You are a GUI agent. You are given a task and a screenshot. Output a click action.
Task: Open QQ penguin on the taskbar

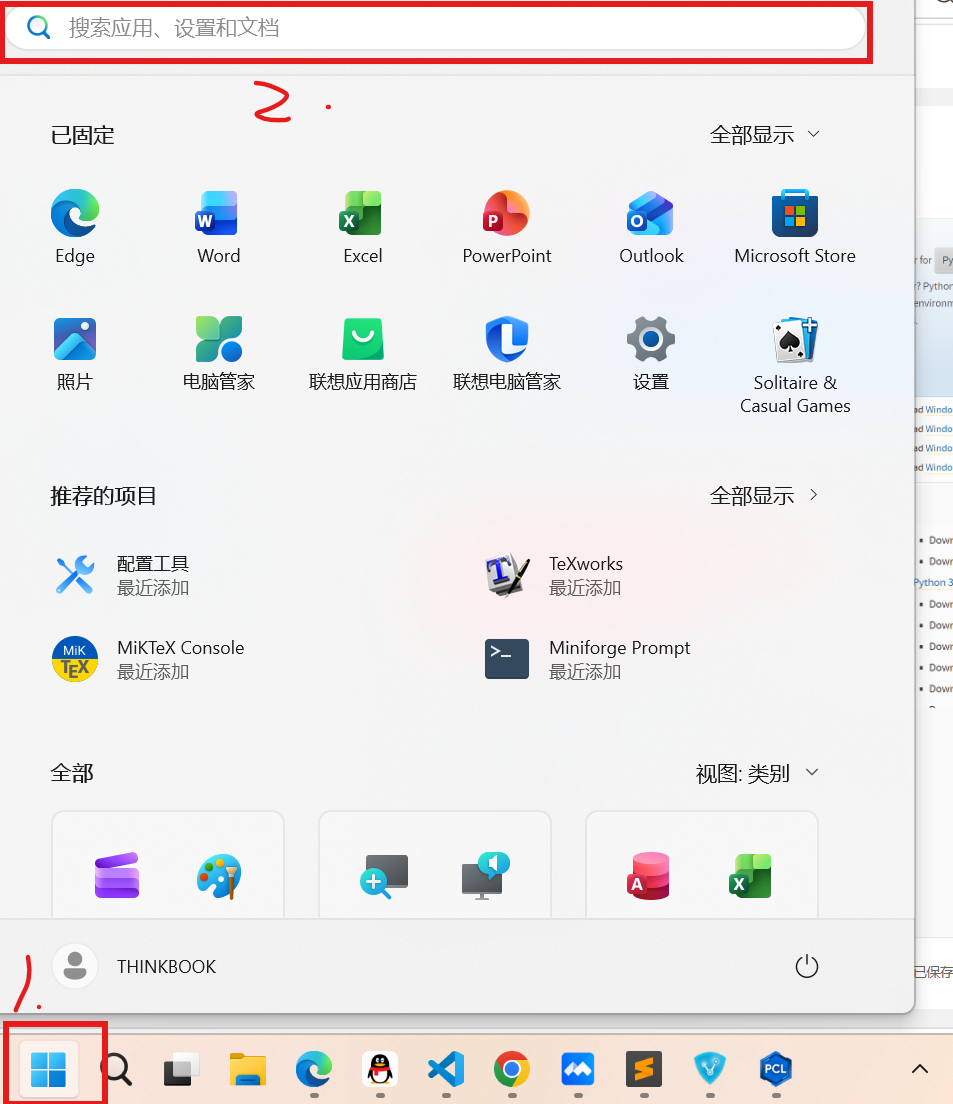click(380, 1069)
